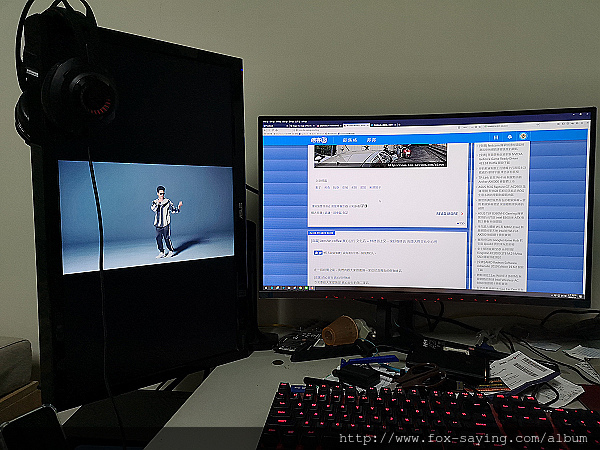Select the active browser tab
This screenshot has width=600, height=450.
[x=355, y=125]
